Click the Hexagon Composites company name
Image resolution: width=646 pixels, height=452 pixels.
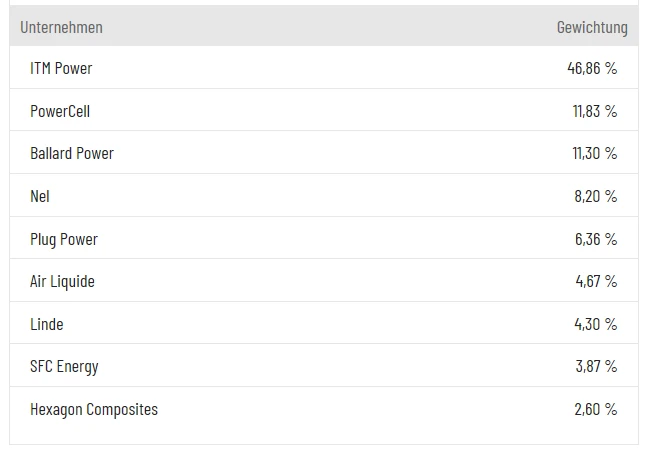(x=94, y=409)
